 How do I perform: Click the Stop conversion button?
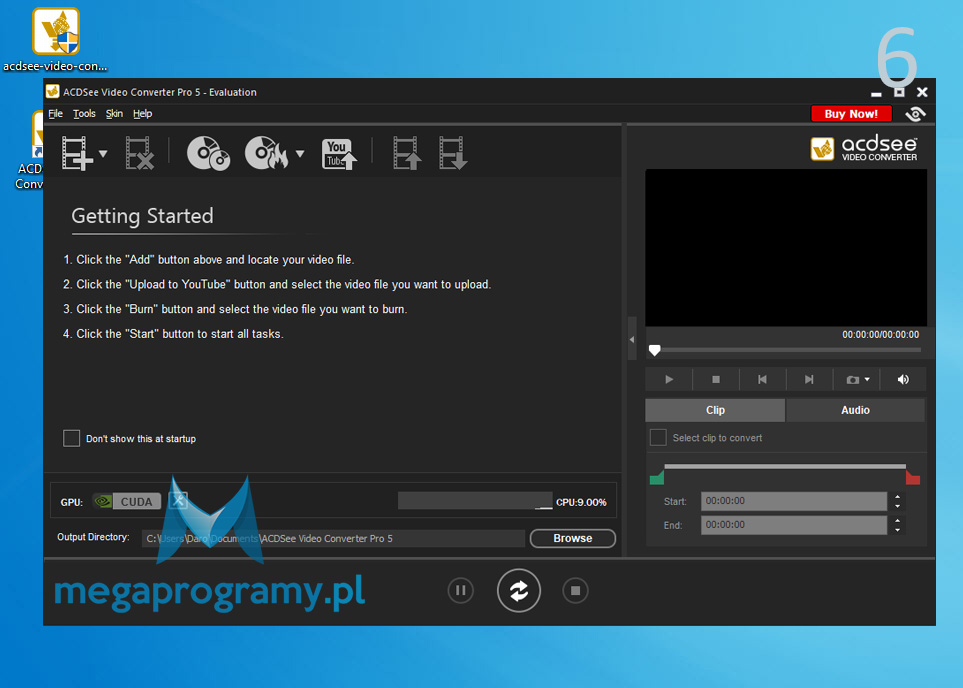[x=575, y=590]
